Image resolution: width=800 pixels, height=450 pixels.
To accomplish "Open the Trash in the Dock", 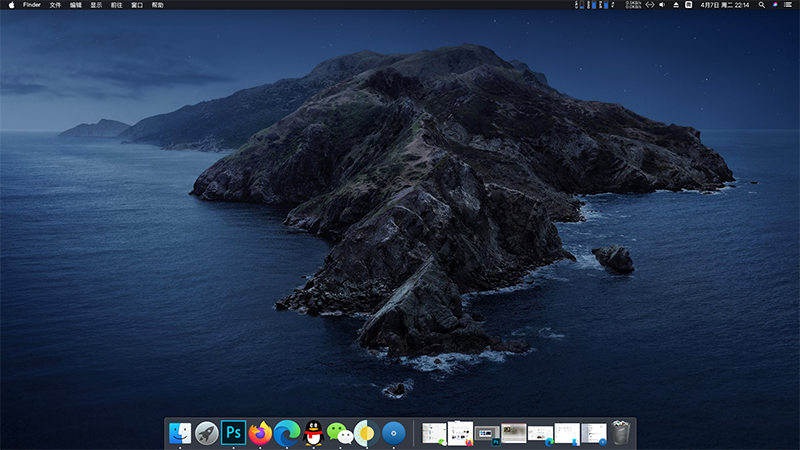I will tap(621, 433).
